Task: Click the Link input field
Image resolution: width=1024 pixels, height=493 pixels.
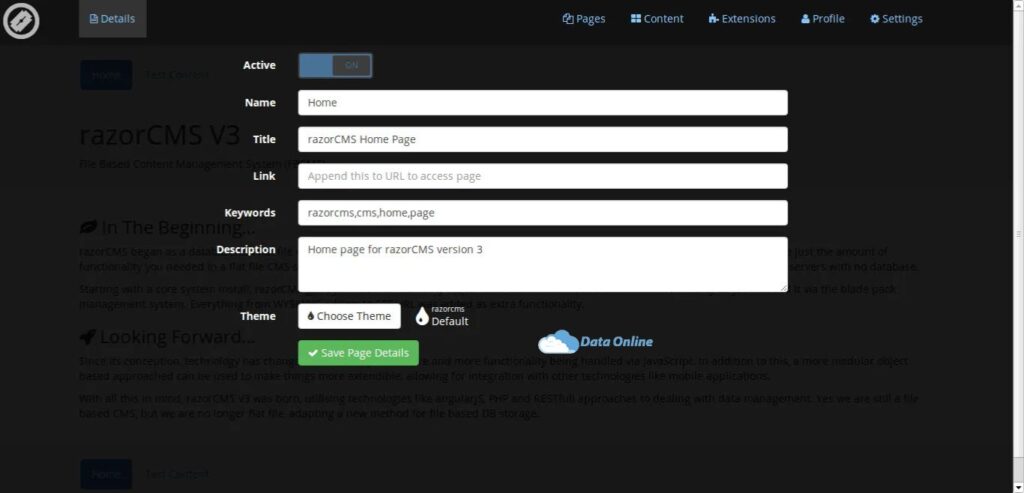Action: [x=543, y=176]
